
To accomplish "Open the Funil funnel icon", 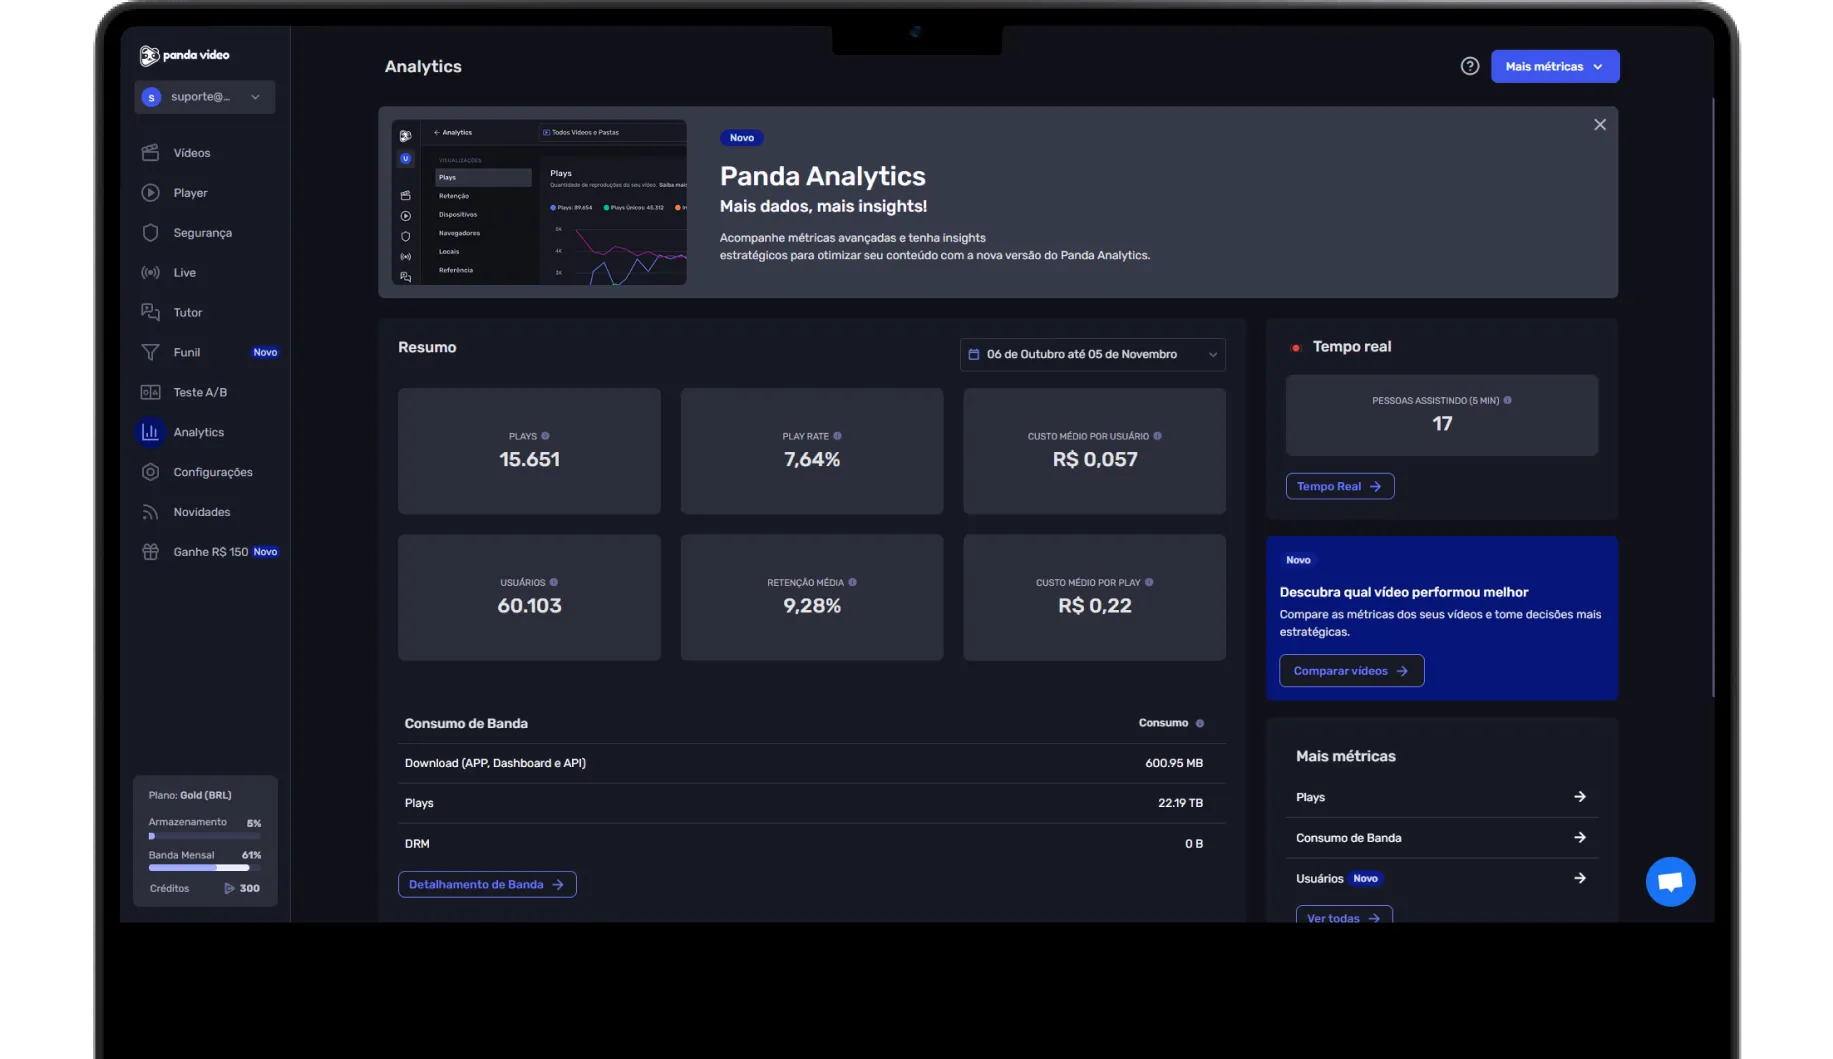I will pyautogui.click(x=150, y=352).
